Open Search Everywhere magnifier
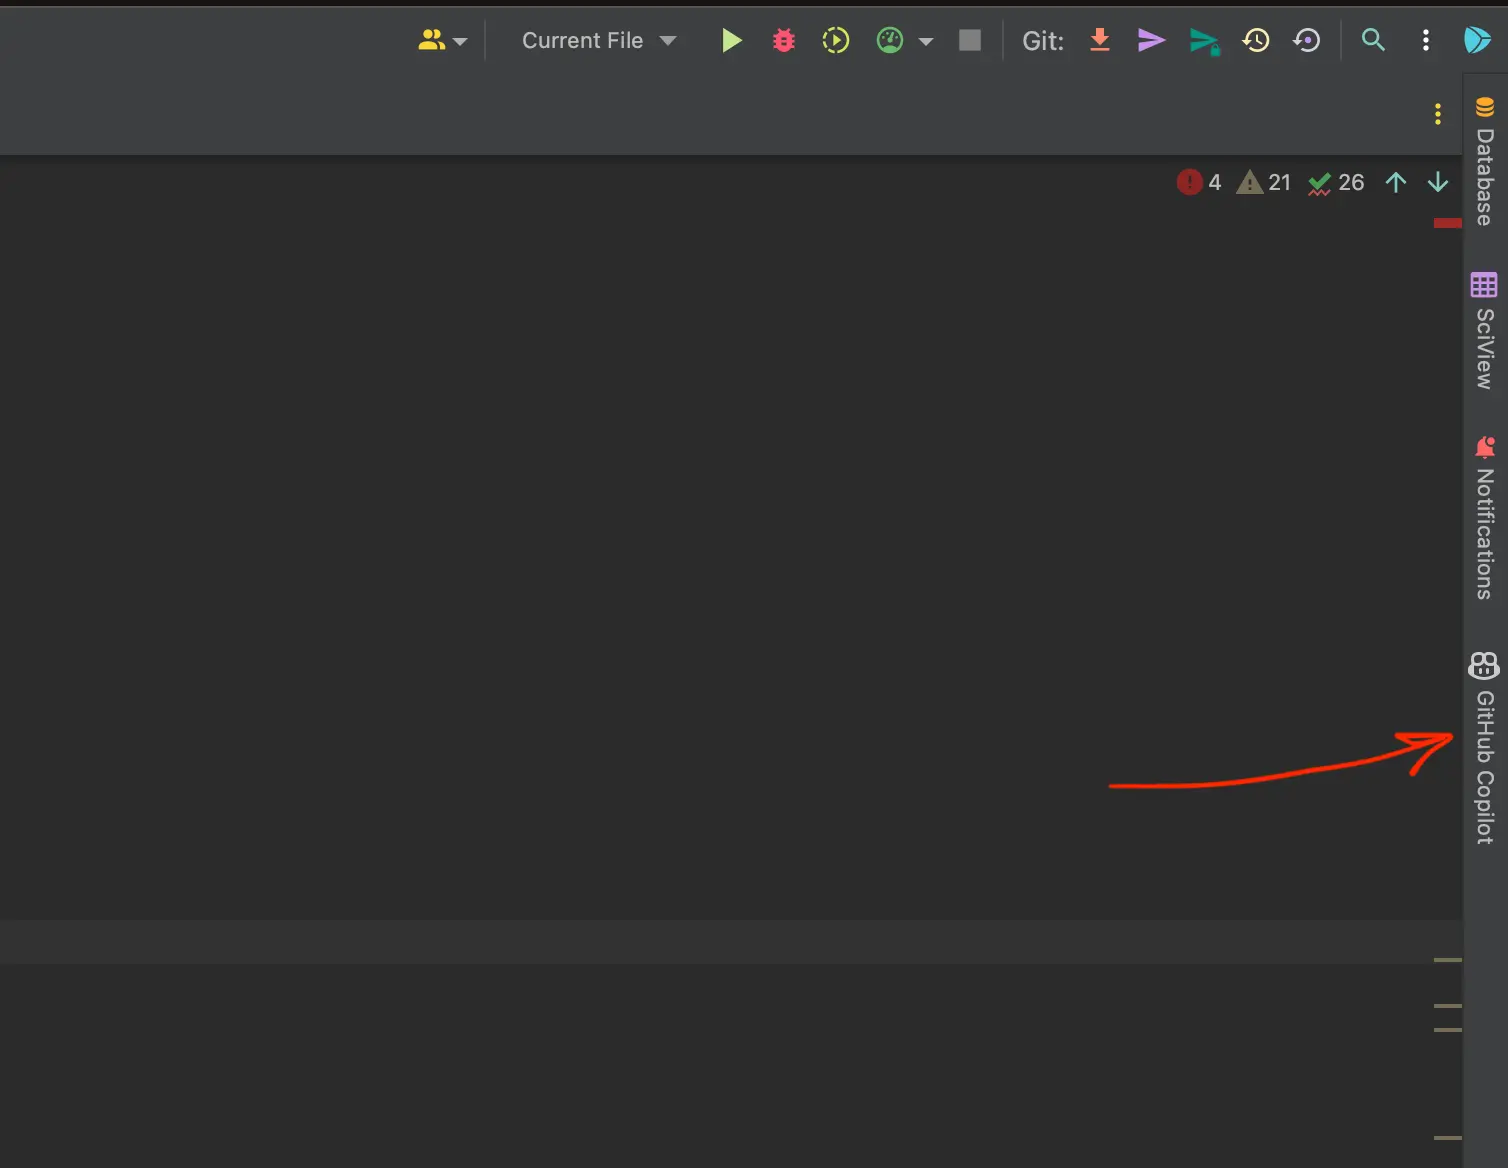 tap(1374, 40)
